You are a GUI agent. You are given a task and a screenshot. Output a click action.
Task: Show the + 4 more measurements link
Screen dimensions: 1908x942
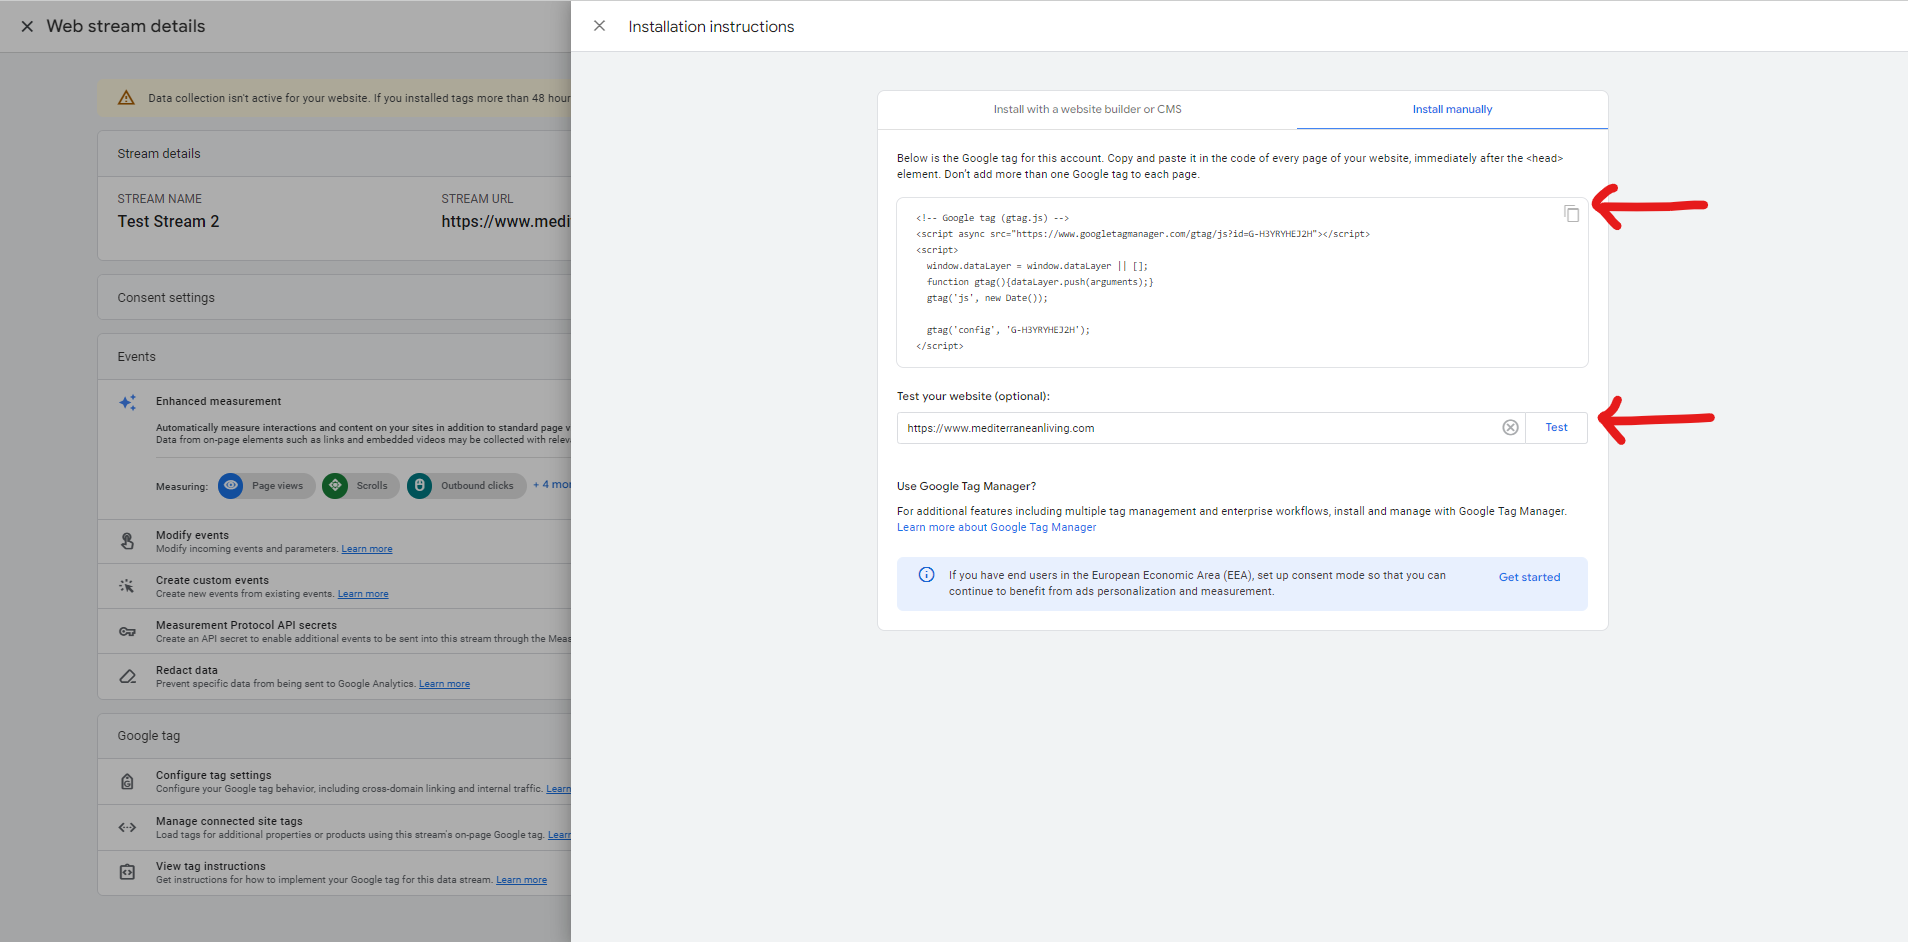552,485
